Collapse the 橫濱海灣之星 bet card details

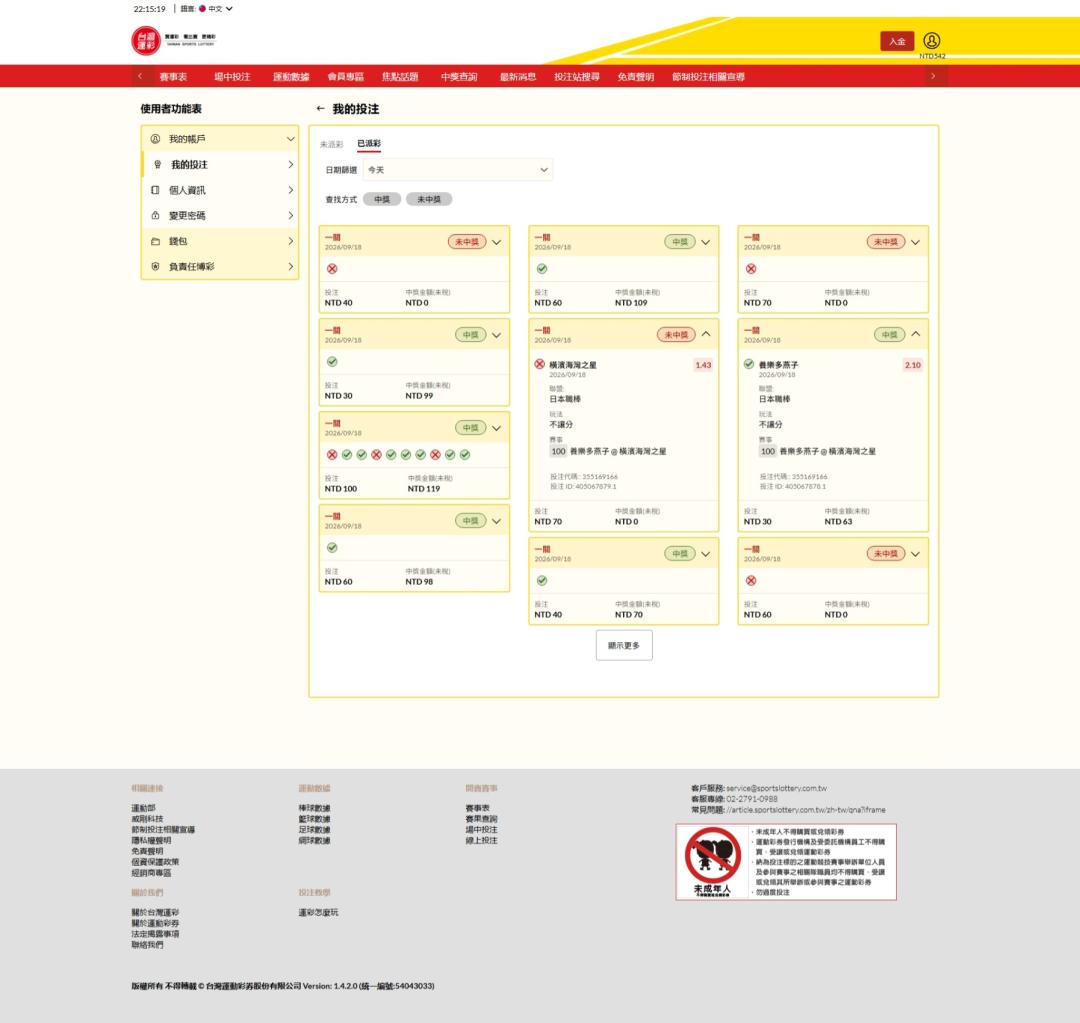706,334
